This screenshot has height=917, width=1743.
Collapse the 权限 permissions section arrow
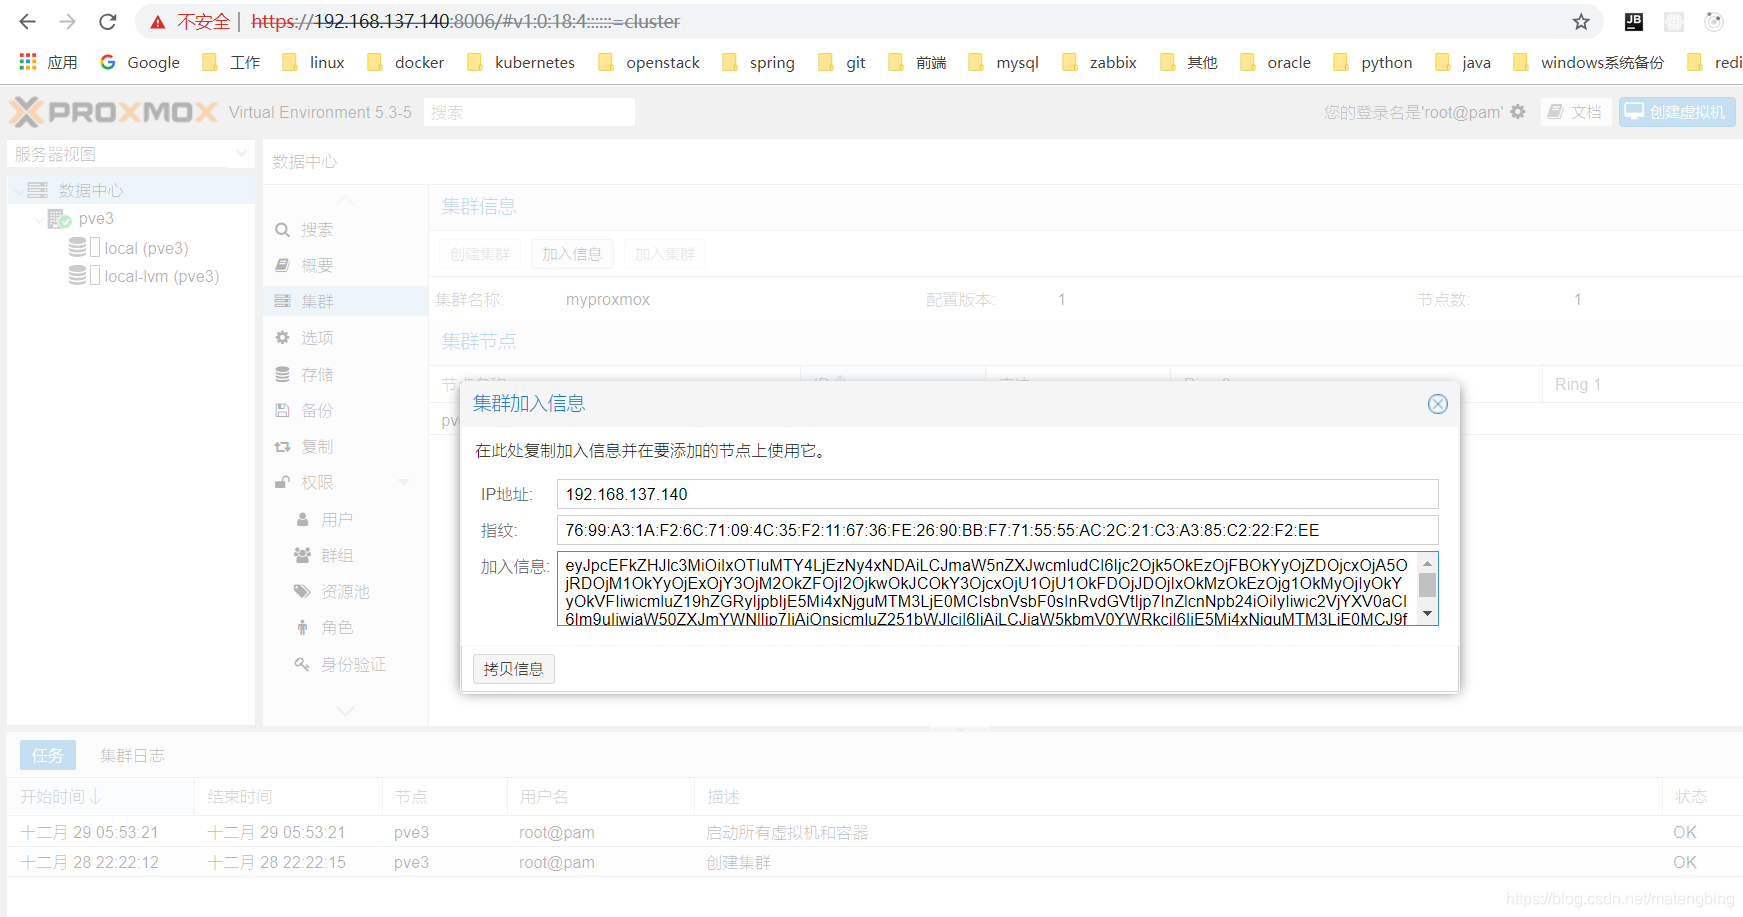coord(404,482)
